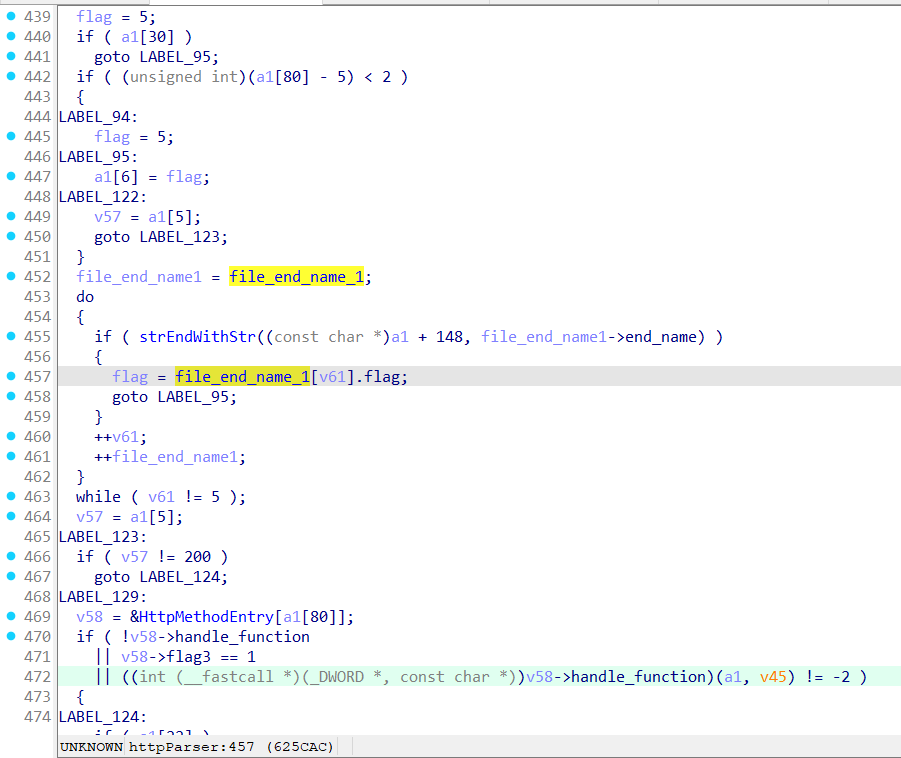Select LABEL_122 label definition
The height and width of the screenshot is (758, 901).
click(x=103, y=197)
